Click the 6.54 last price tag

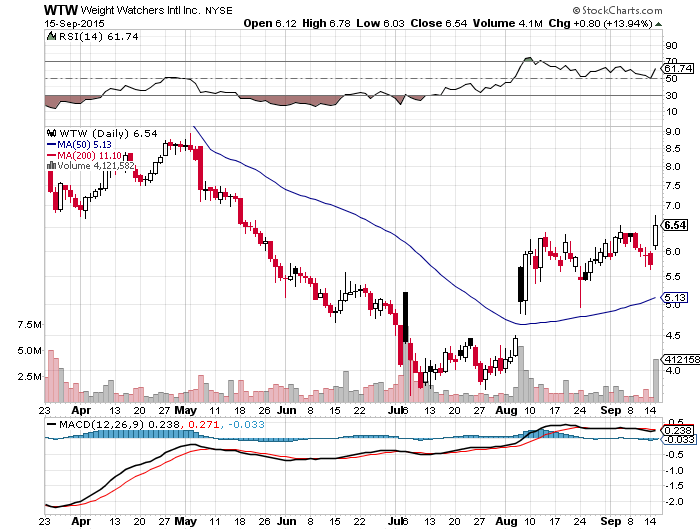pyautogui.click(x=675, y=225)
